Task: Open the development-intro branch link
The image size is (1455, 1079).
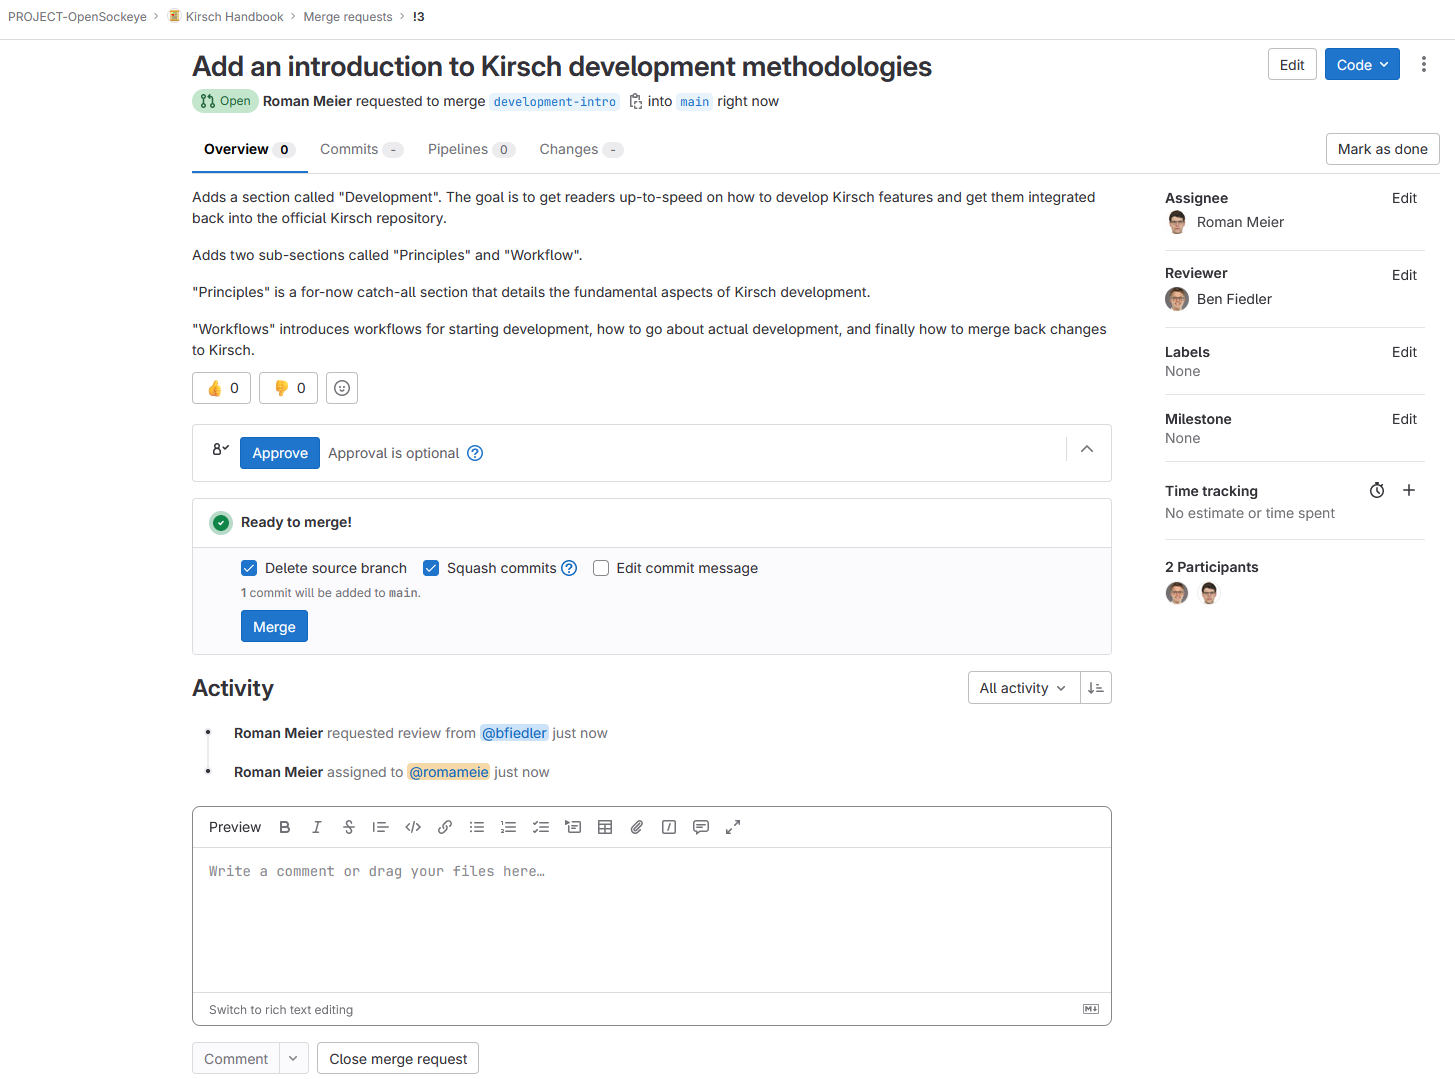Action: coord(555,101)
